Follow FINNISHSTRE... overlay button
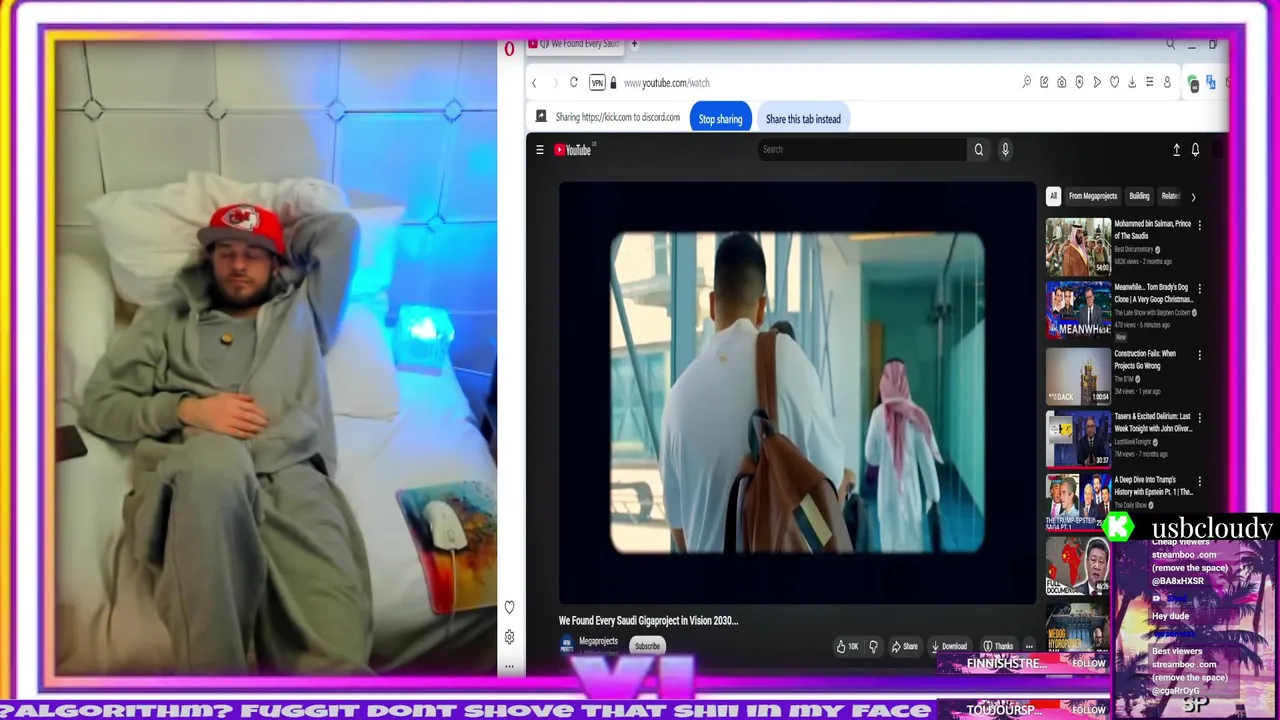The height and width of the screenshot is (720, 1280). click(x=1088, y=664)
